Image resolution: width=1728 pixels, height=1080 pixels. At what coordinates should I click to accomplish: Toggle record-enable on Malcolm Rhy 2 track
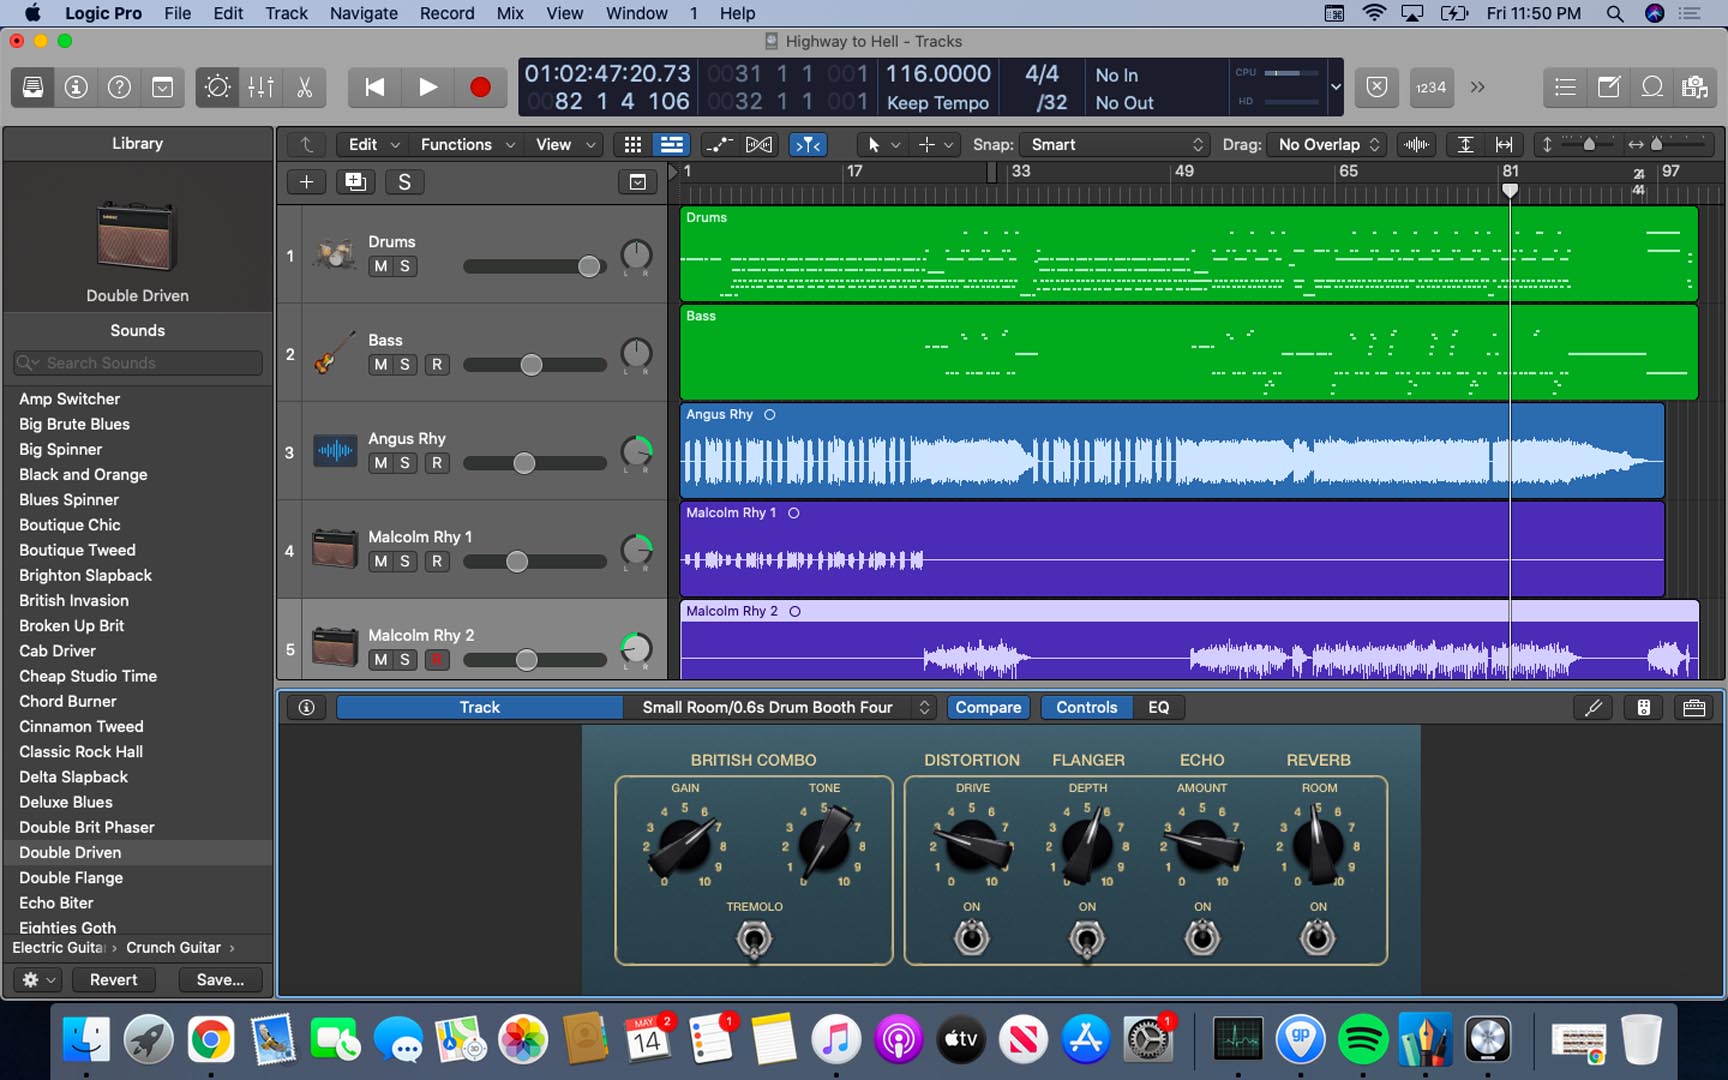(x=437, y=660)
